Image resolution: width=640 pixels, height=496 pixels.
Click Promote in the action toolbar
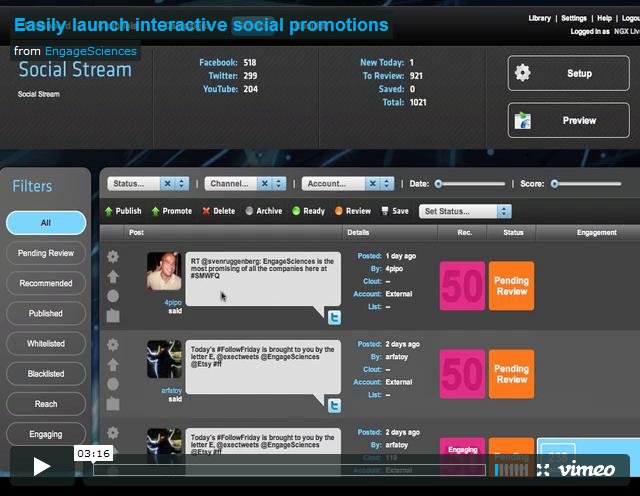(171, 211)
